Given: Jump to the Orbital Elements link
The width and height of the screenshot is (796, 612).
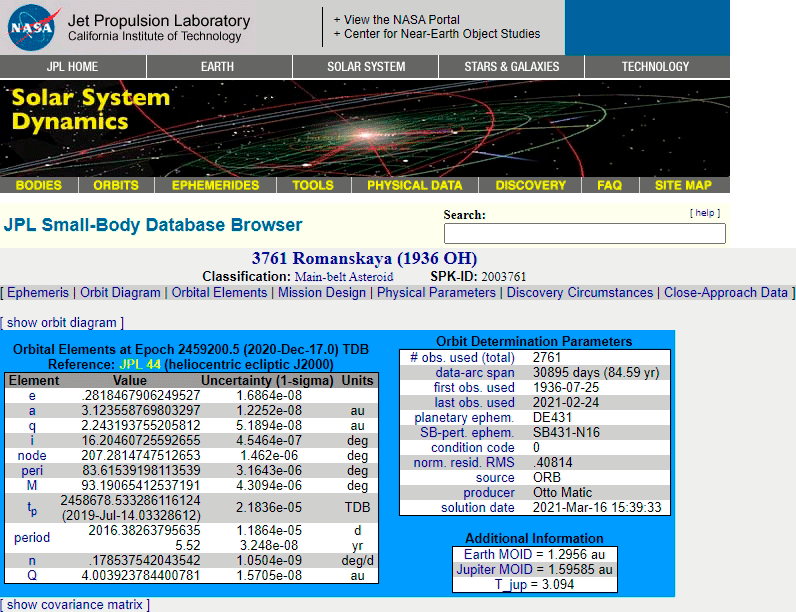Looking at the screenshot, I should (219, 293).
